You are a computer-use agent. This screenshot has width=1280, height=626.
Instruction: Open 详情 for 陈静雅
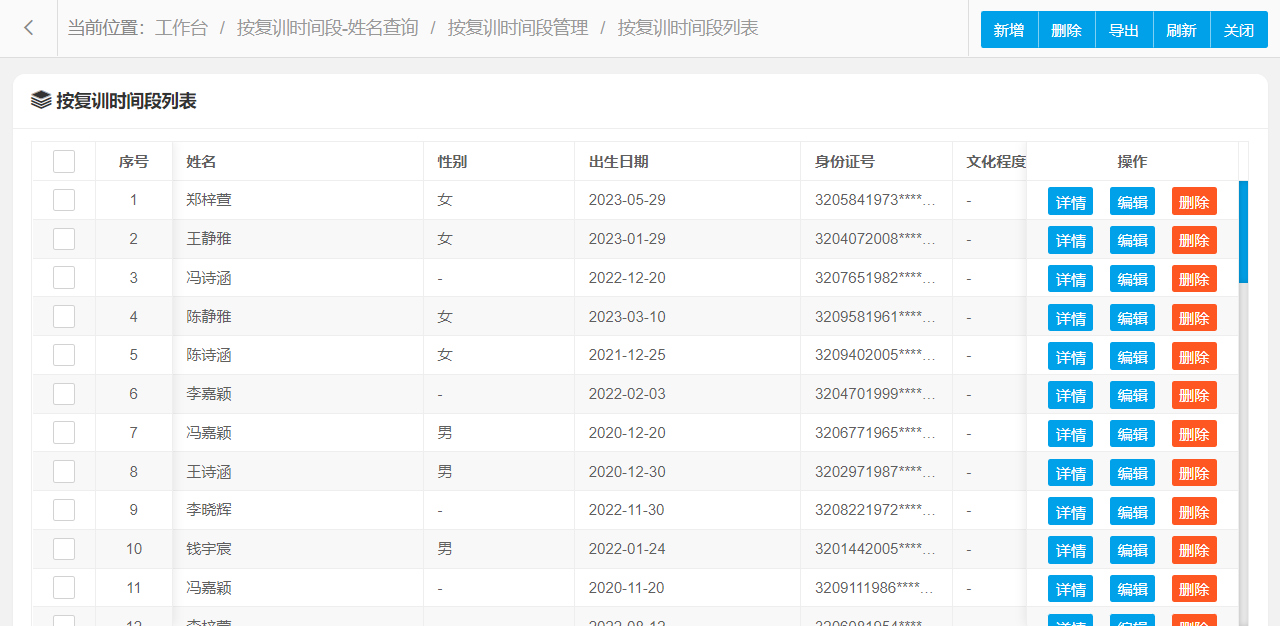pyautogui.click(x=1070, y=318)
